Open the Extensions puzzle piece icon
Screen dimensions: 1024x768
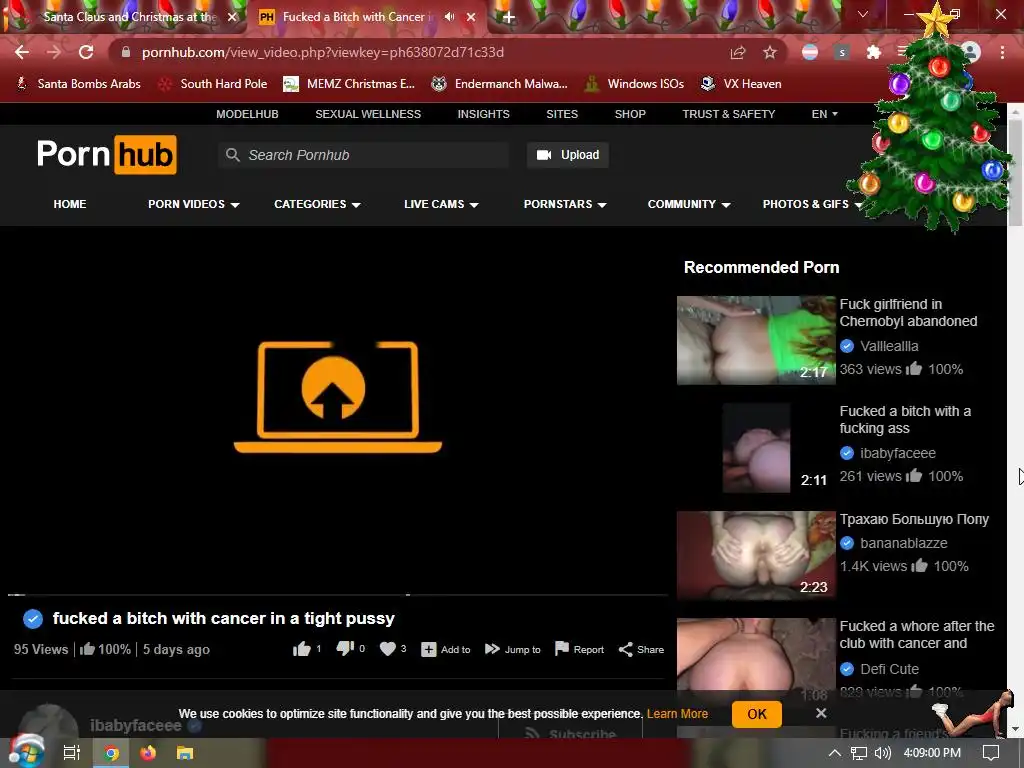[x=873, y=52]
